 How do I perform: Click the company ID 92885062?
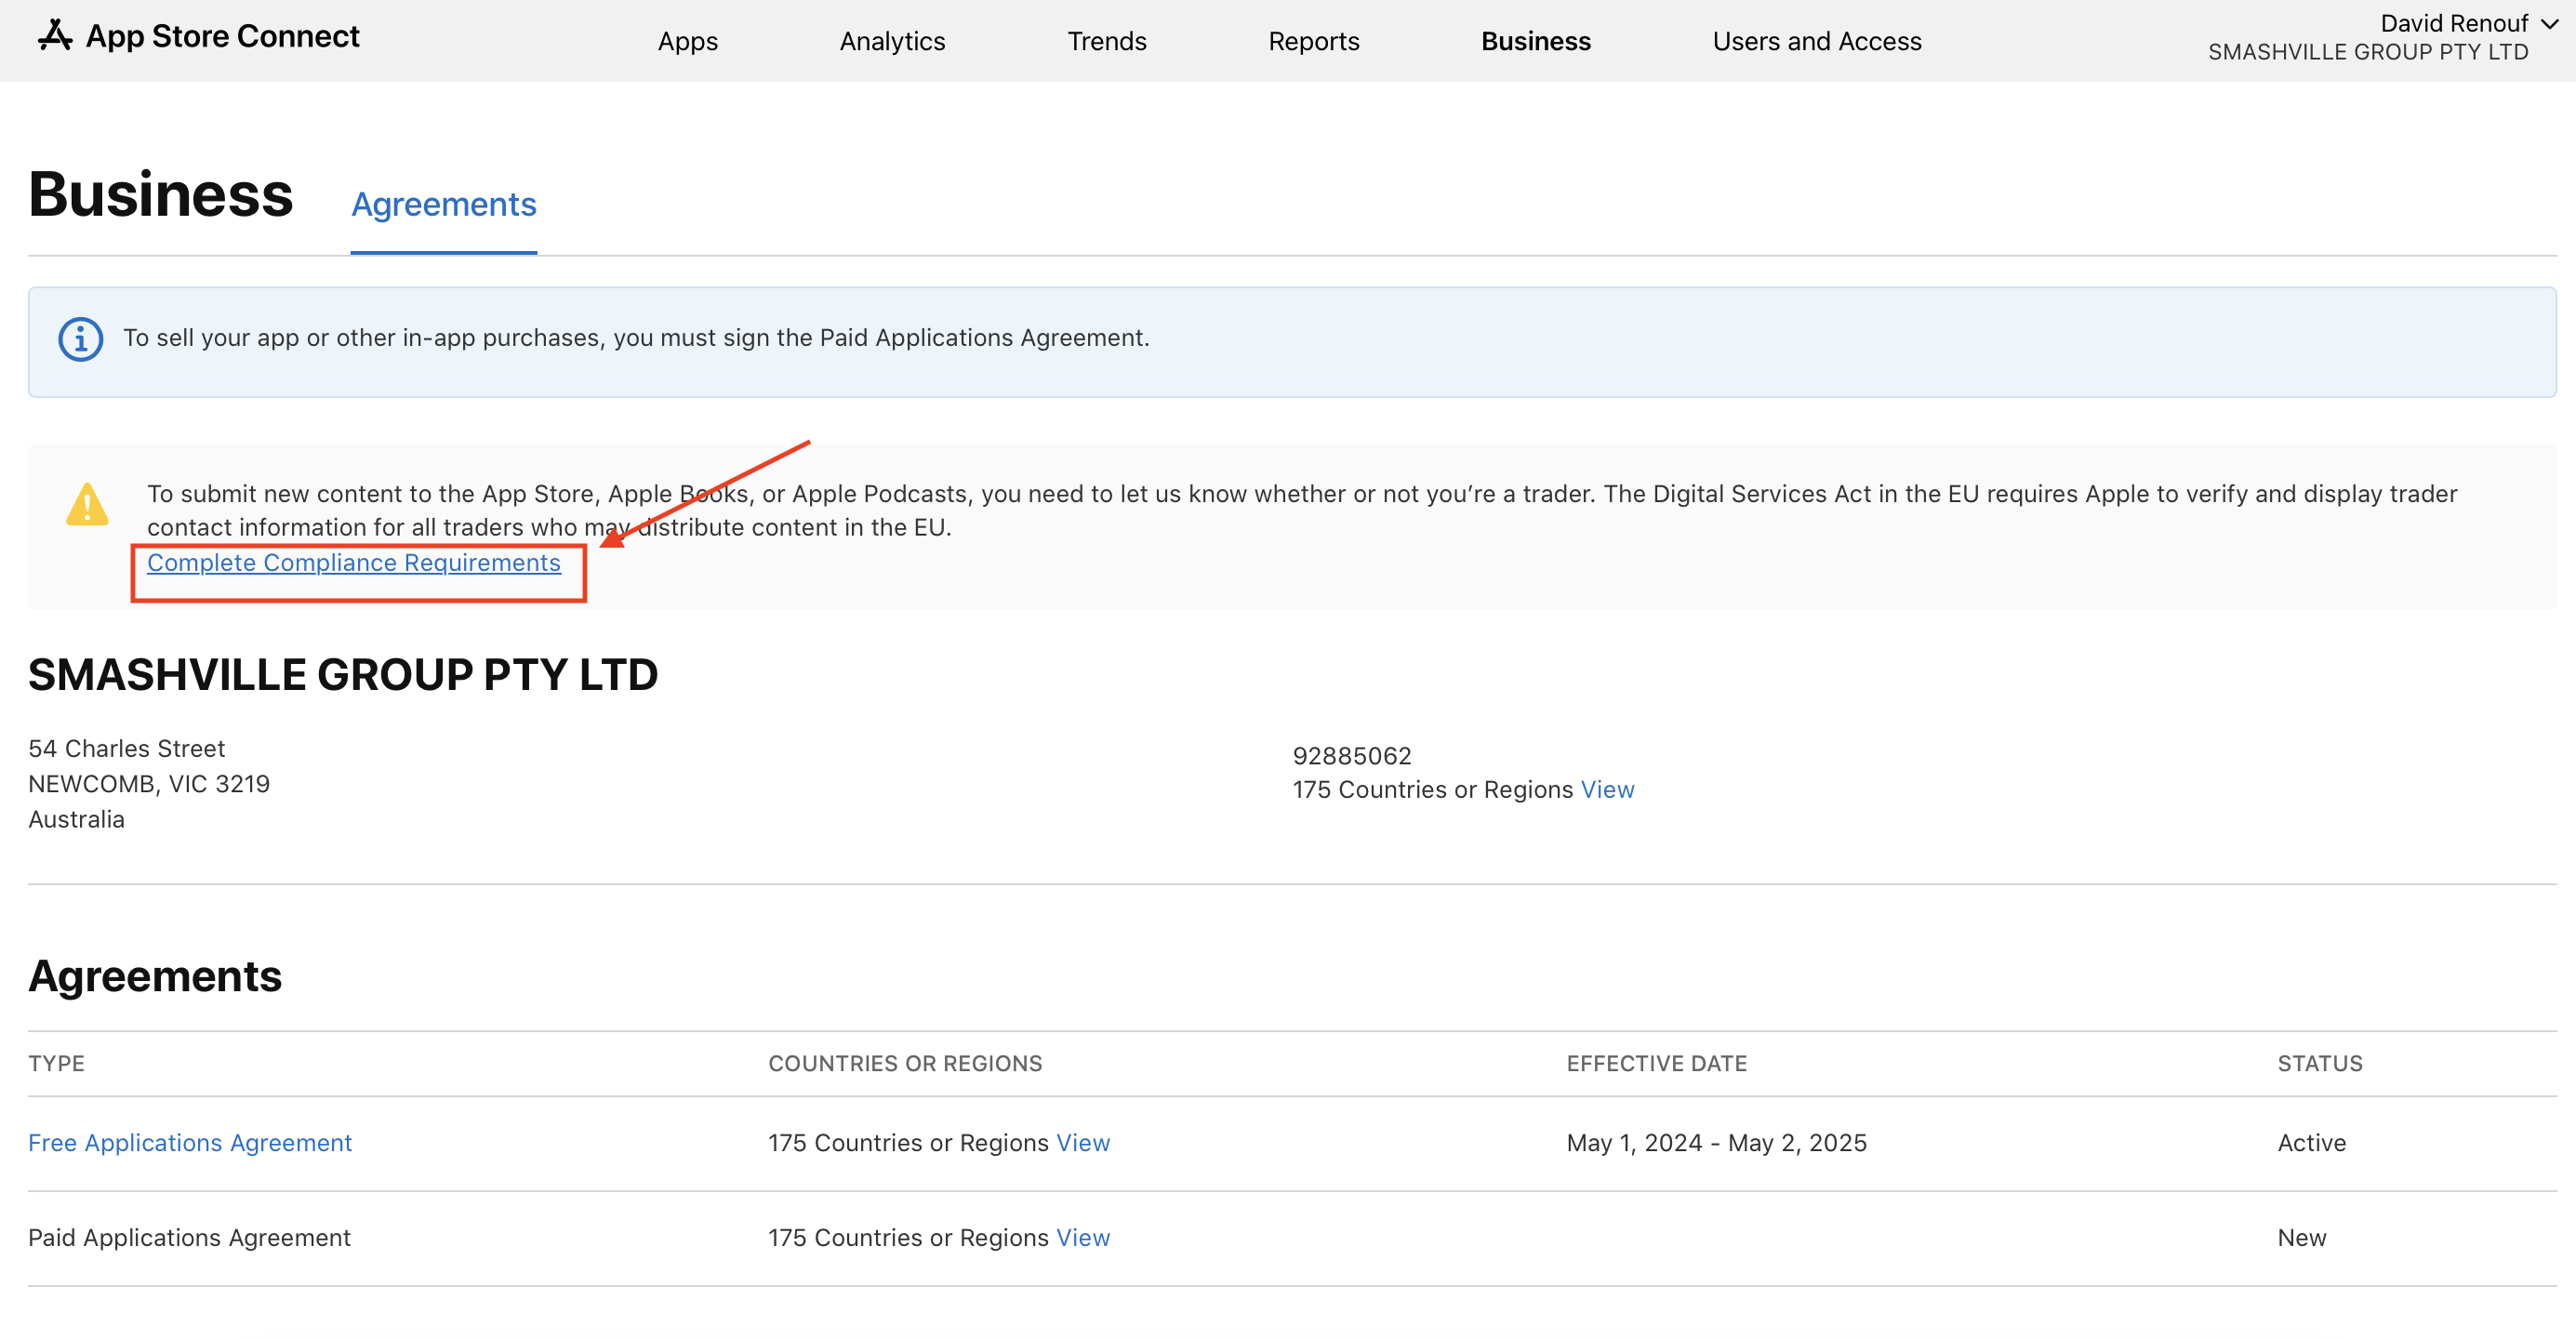click(1351, 756)
